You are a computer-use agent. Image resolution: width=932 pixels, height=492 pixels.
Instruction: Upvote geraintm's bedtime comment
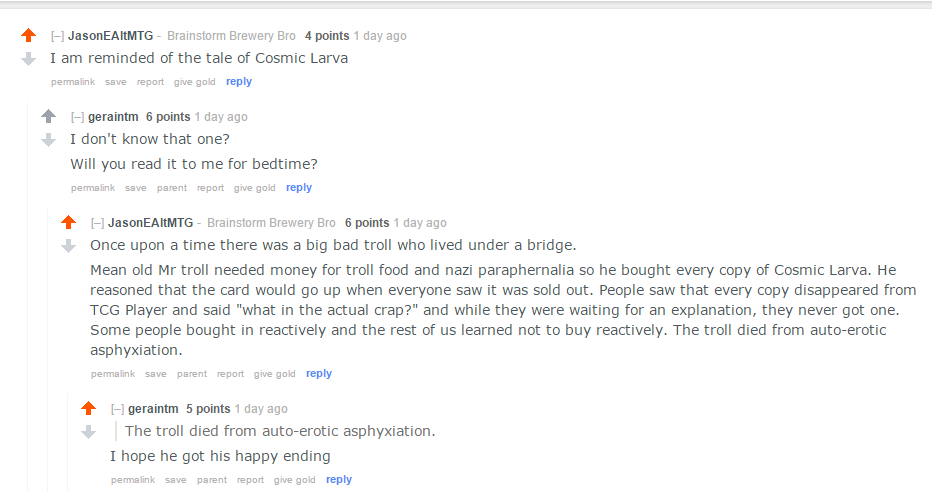click(x=49, y=116)
